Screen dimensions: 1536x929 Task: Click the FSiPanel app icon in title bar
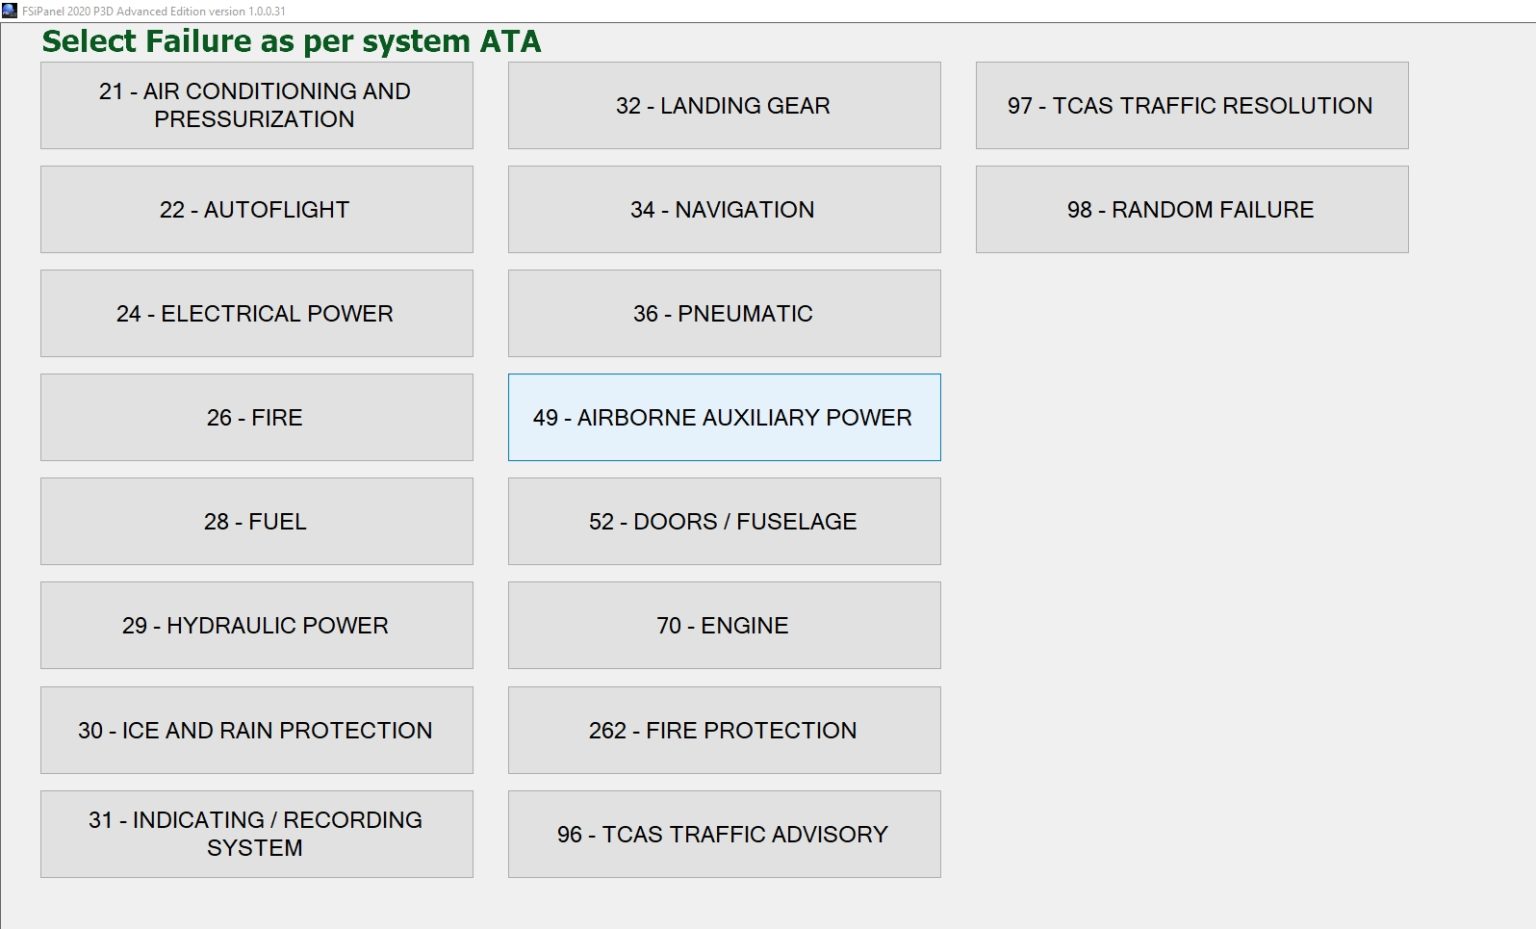[10, 11]
